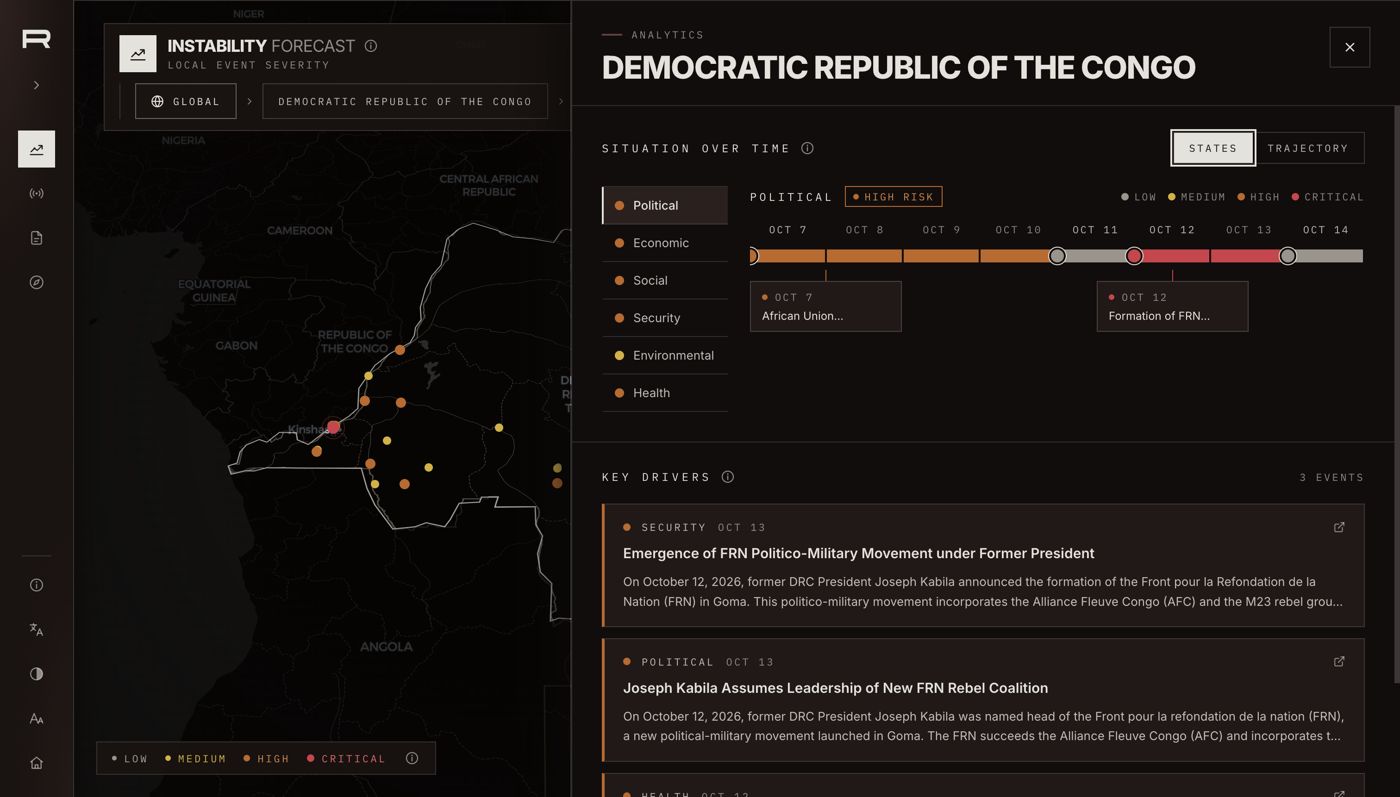The image size is (1400, 797).
Task: Open the Oct 7 African Union event card
Action: 826,306
